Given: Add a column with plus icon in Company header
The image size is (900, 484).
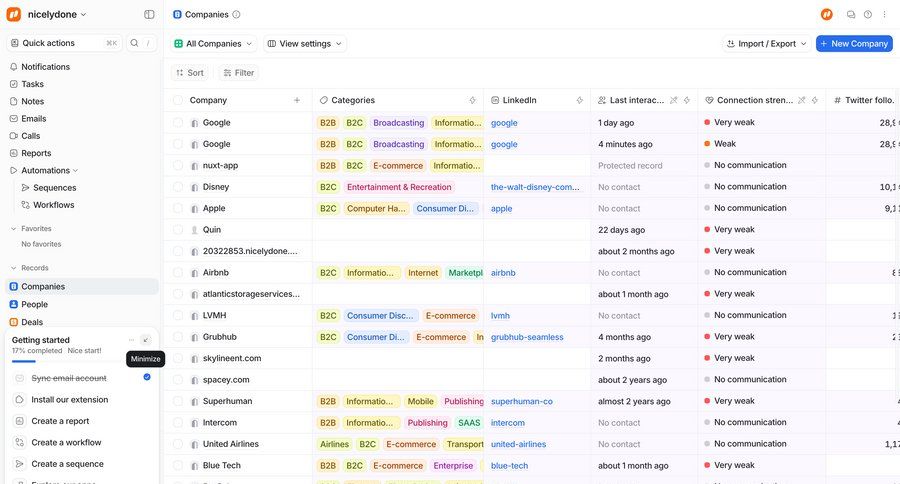Looking at the screenshot, I should pos(297,100).
